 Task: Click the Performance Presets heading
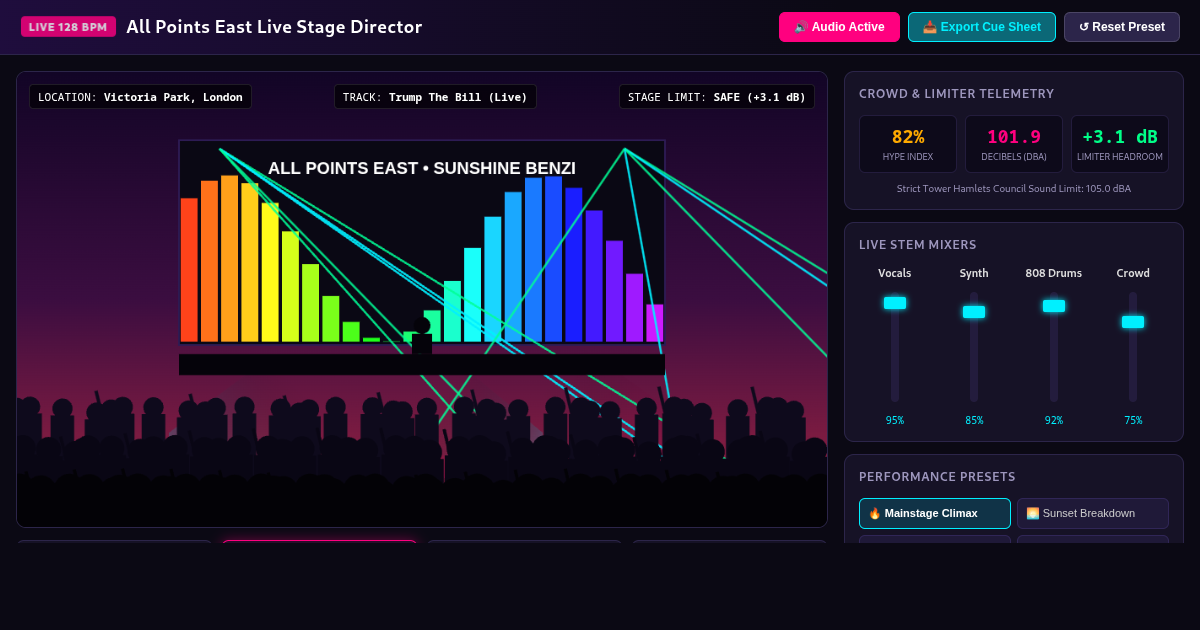tap(937, 477)
